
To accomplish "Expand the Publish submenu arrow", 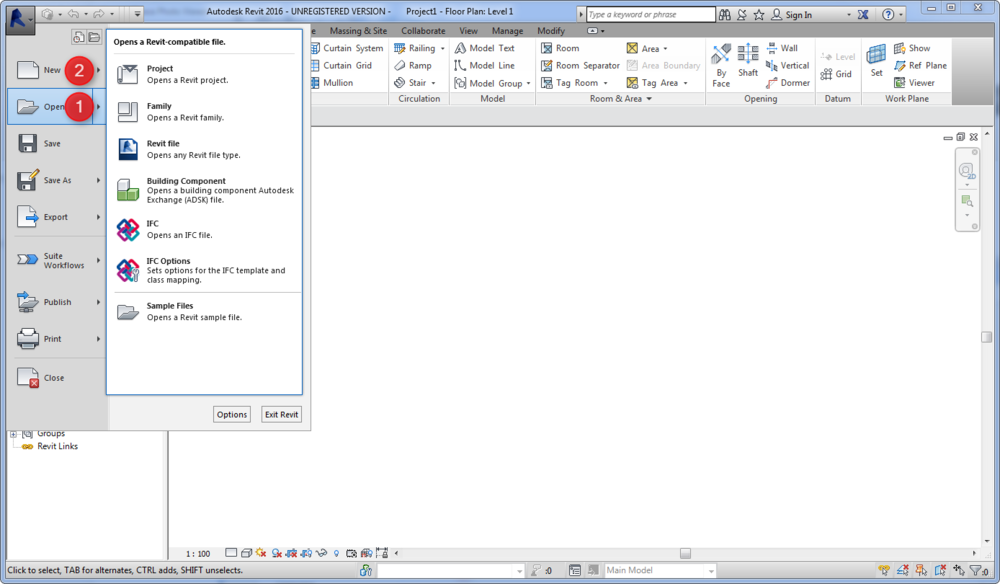I will click(99, 302).
